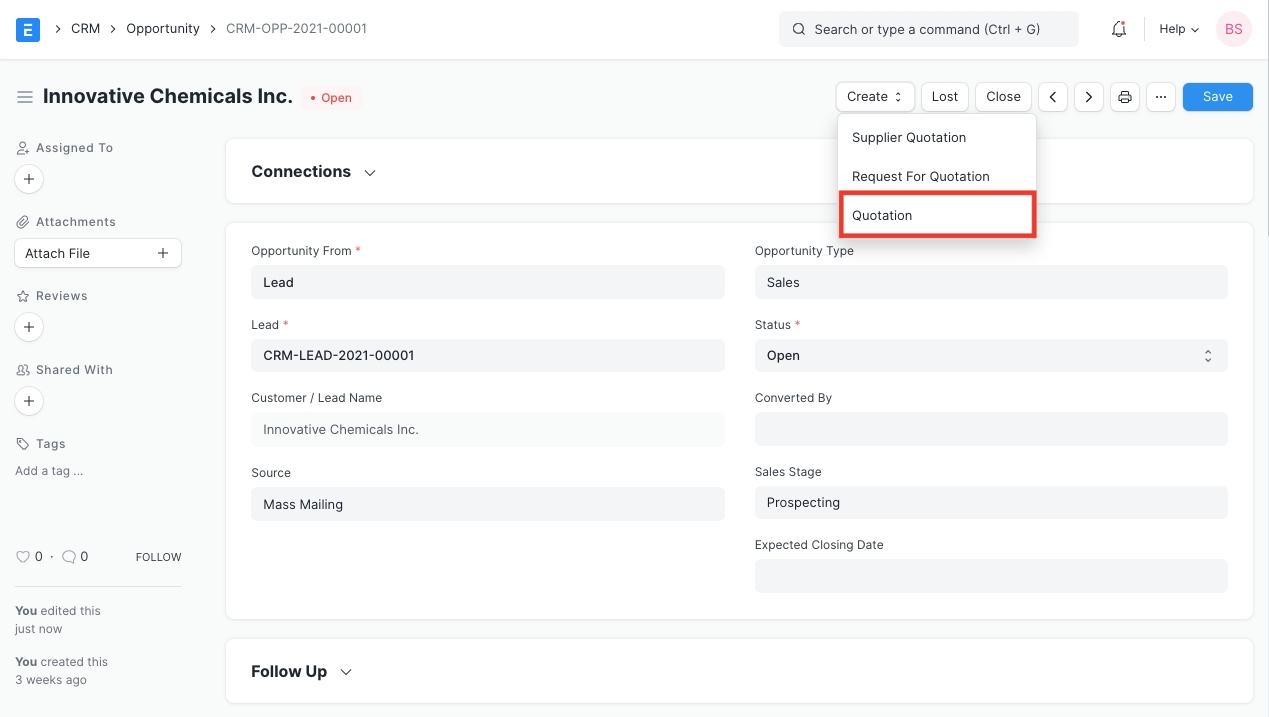Choose Supplier Quotation from the Create menu
Image resolution: width=1269 pixels, height=717 pixels.
909,138
